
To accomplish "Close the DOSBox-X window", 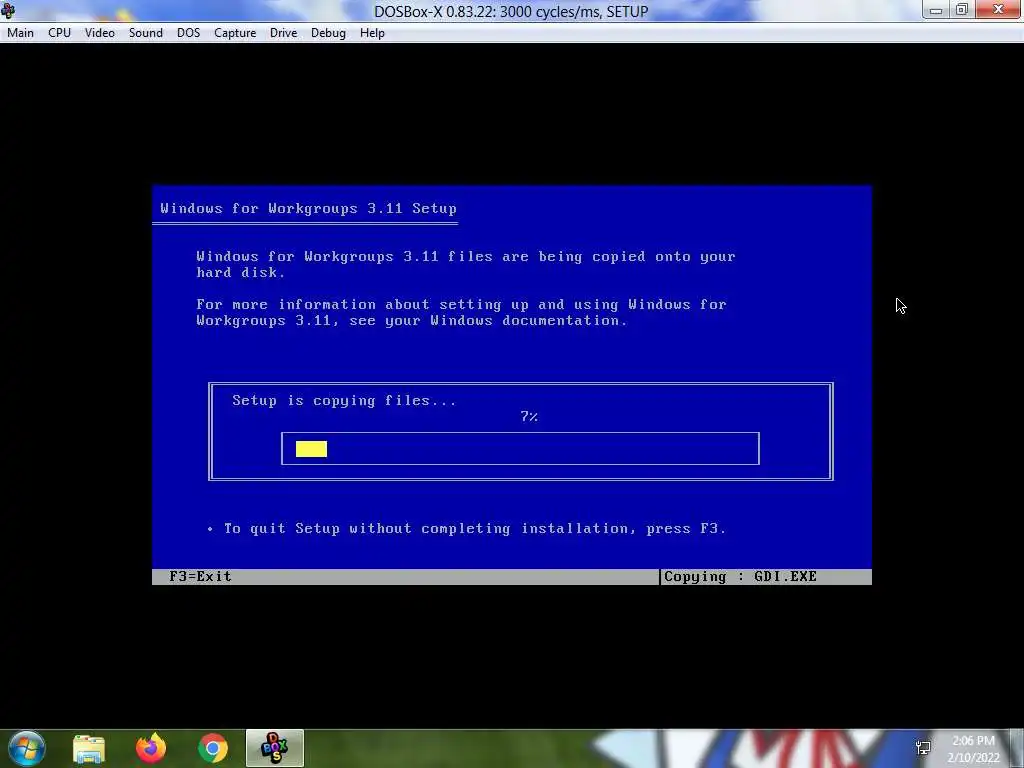I will tap(999, 10).
